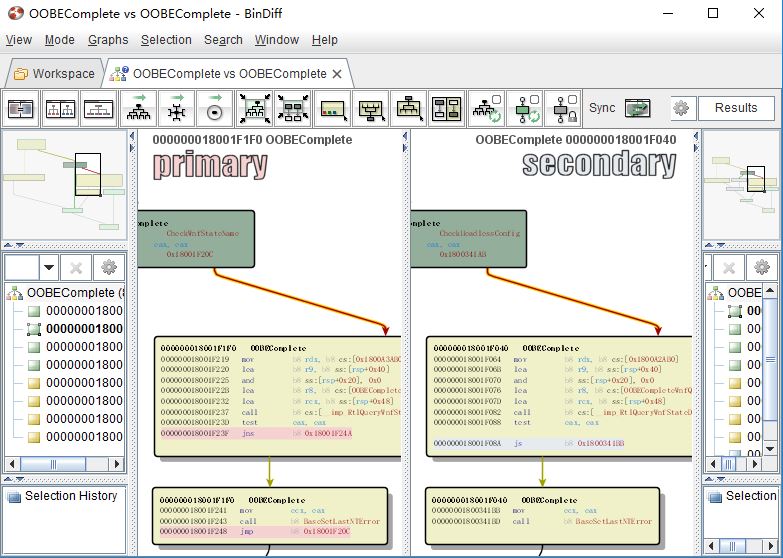Click the Results button
Viewport: 783px width, 558px height.
[736, 108]
